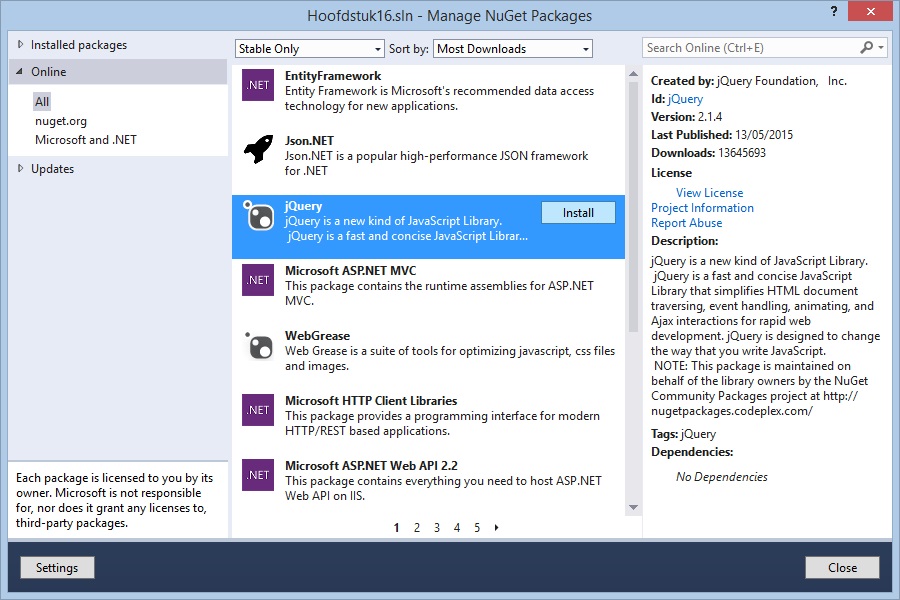
Task: Click the Microsoft ASP.NET MVC .NET icon
Action: coord(258,280)
